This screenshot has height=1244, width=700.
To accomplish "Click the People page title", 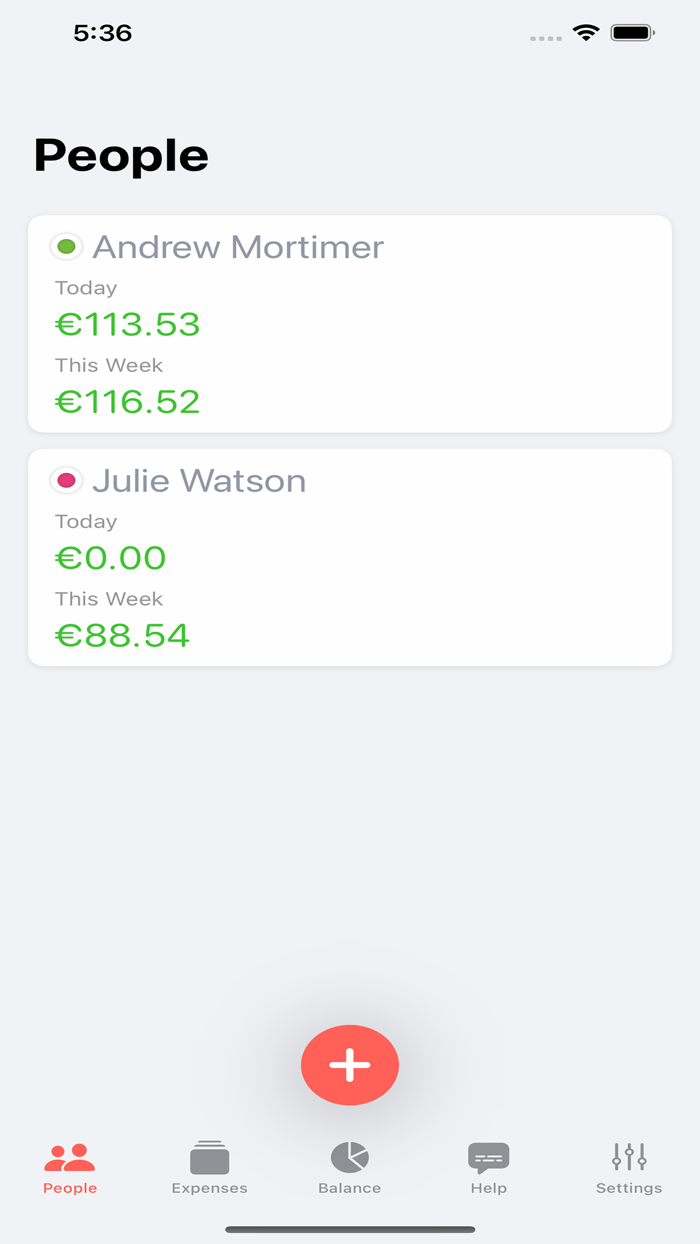I will click(120, 156).
